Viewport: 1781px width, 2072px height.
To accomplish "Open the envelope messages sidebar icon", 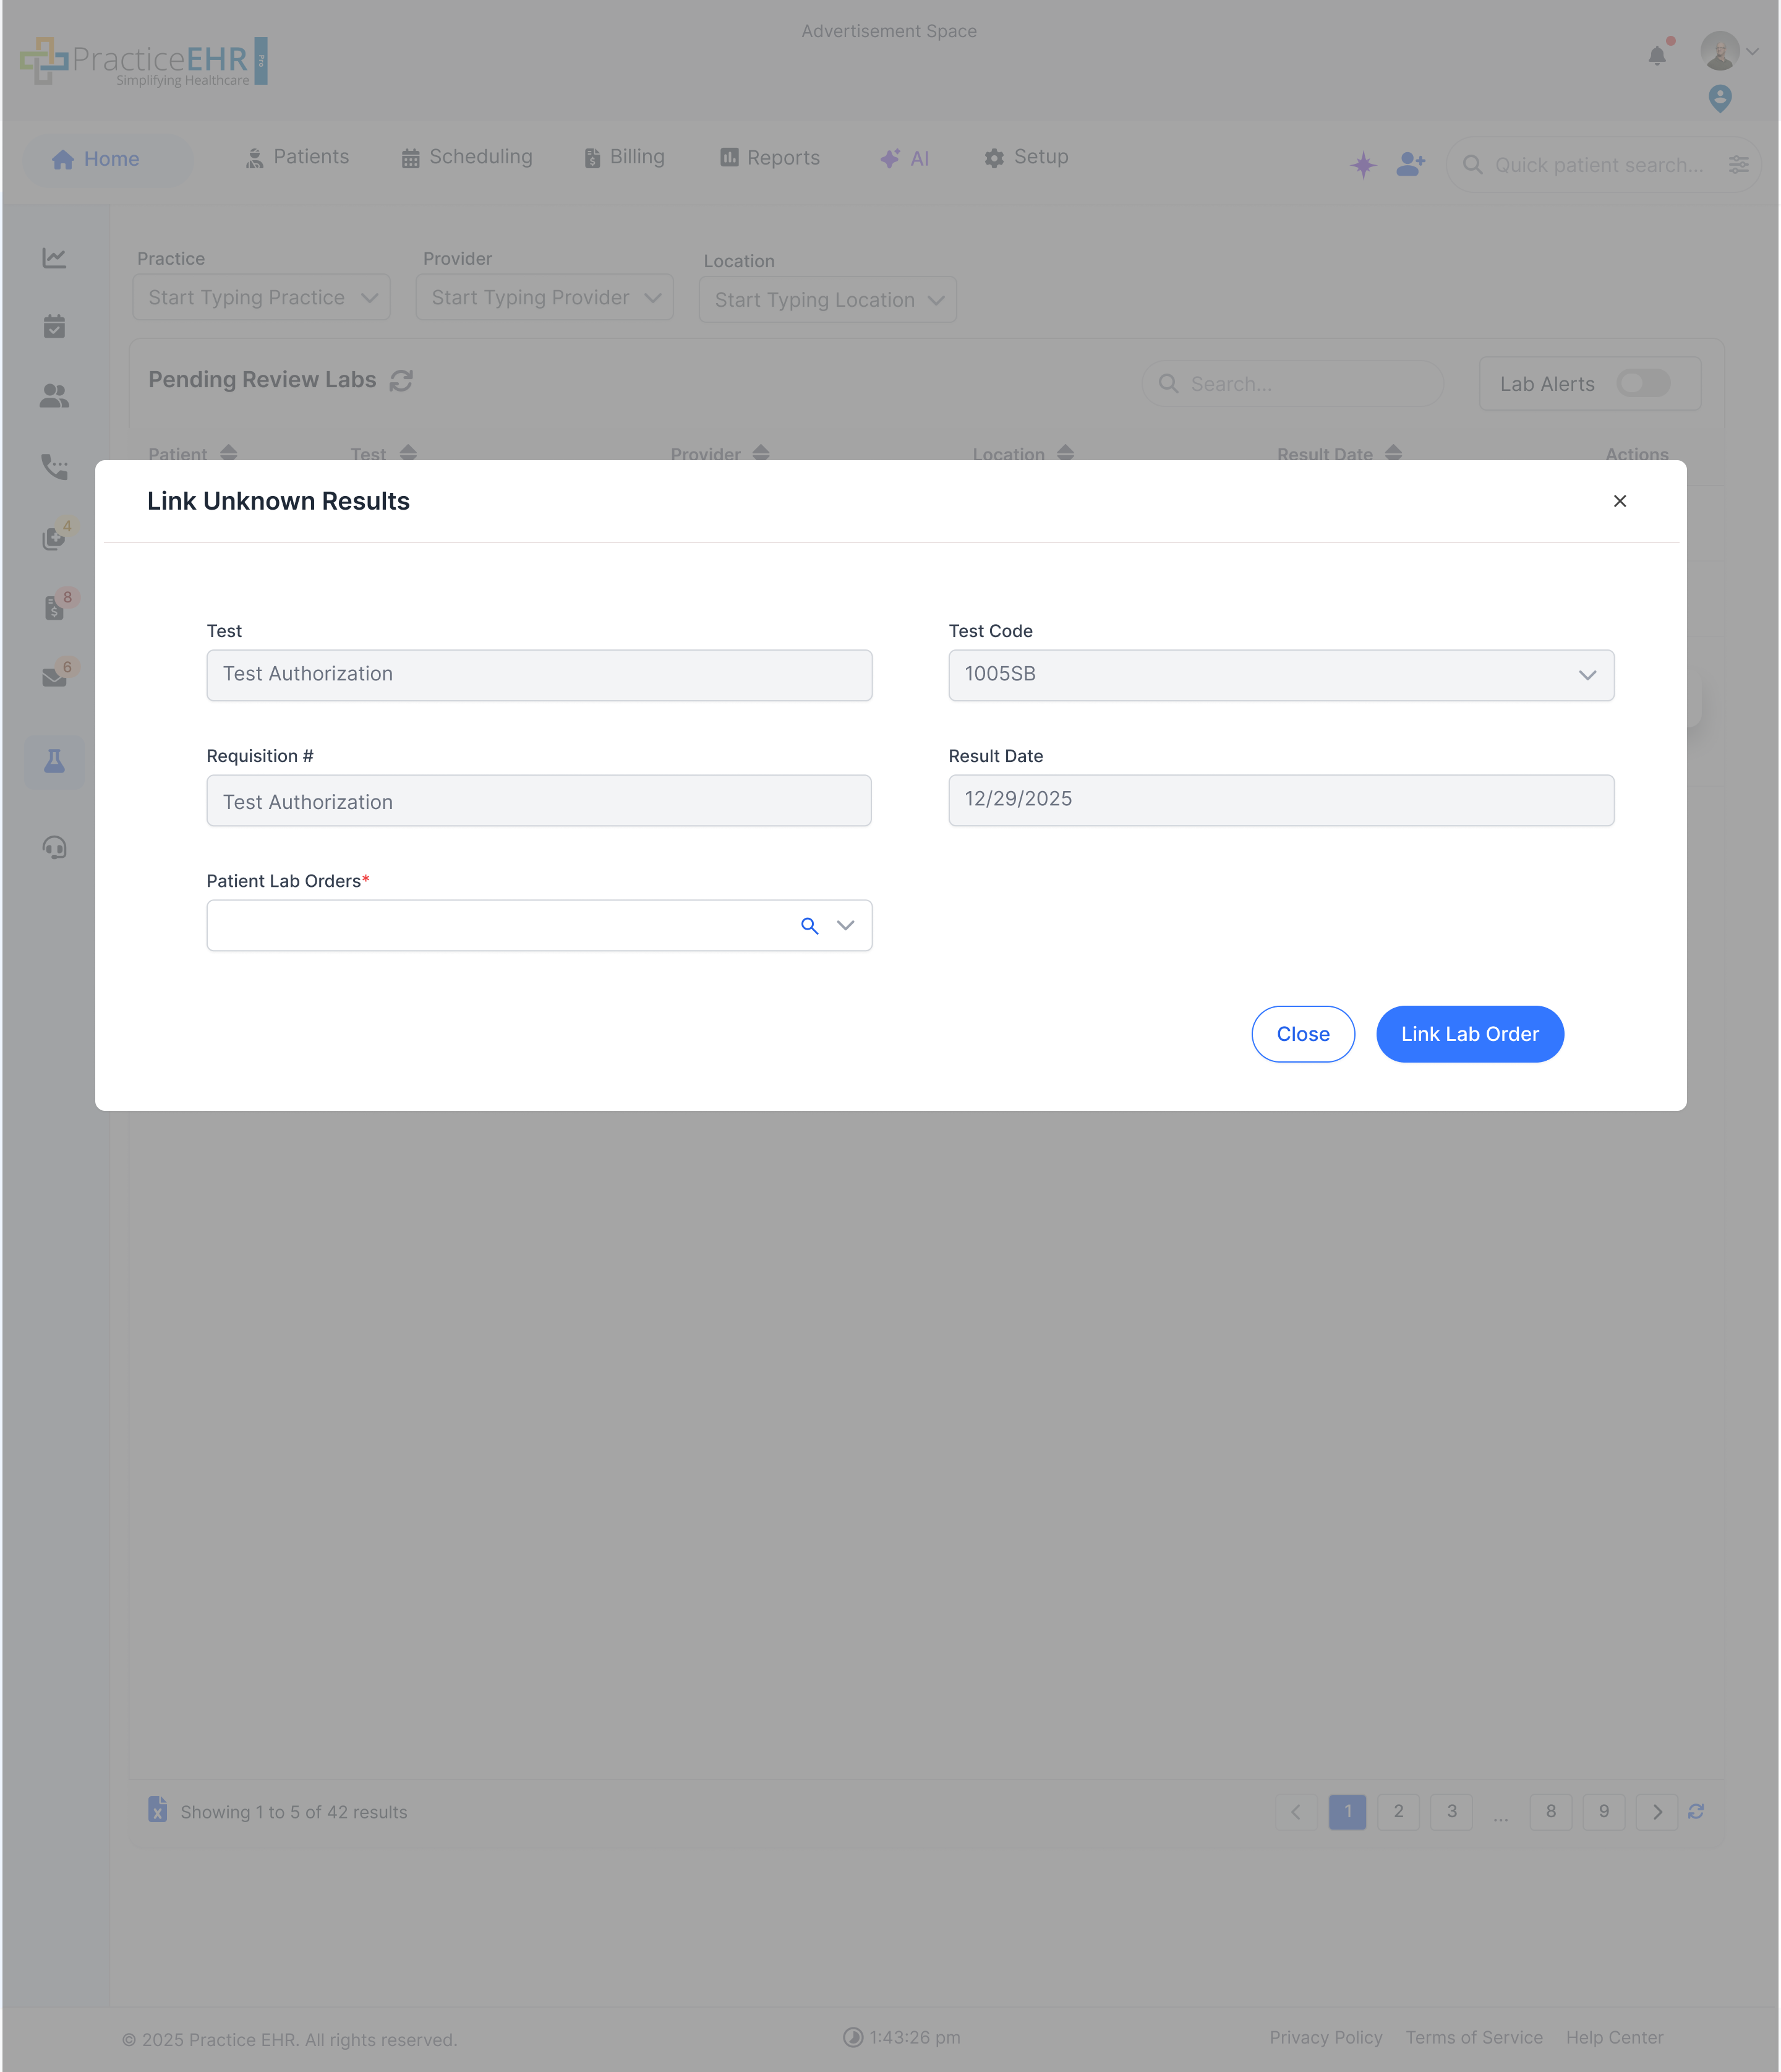I will click(x=54, y=677).
